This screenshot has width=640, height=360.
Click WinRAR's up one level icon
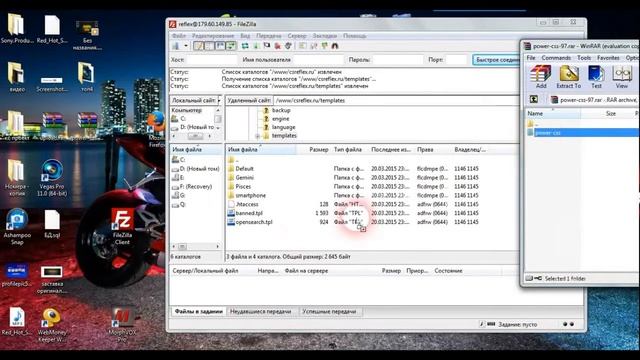533,99
